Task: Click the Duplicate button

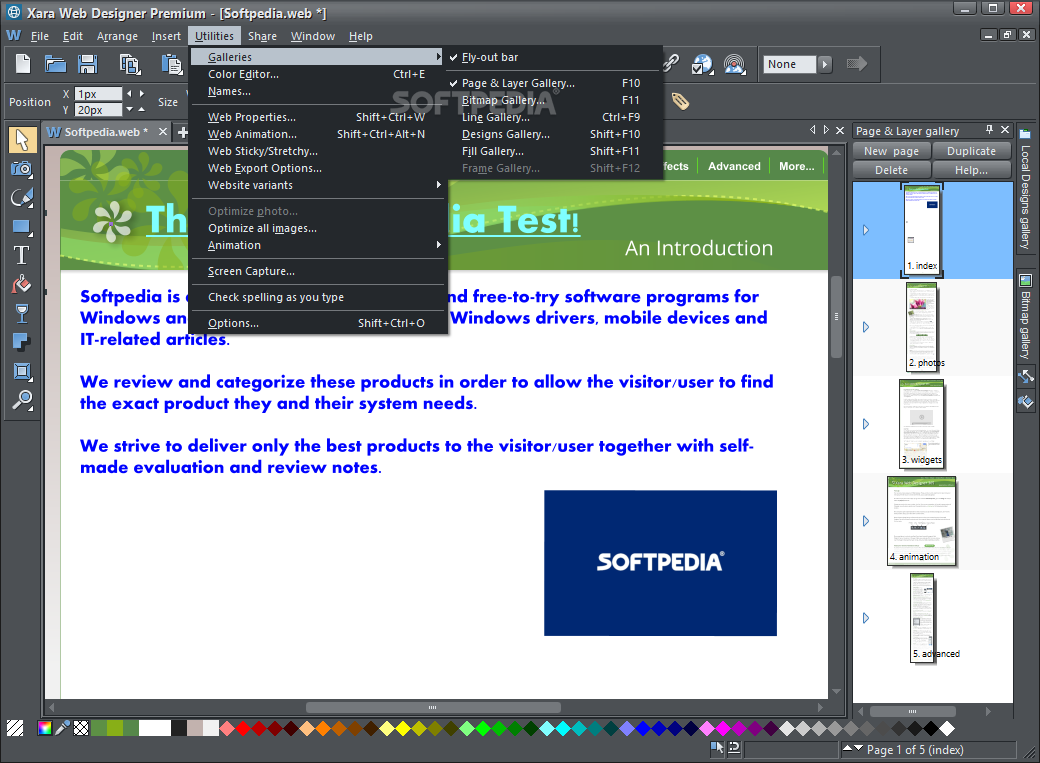Action: 971,151
